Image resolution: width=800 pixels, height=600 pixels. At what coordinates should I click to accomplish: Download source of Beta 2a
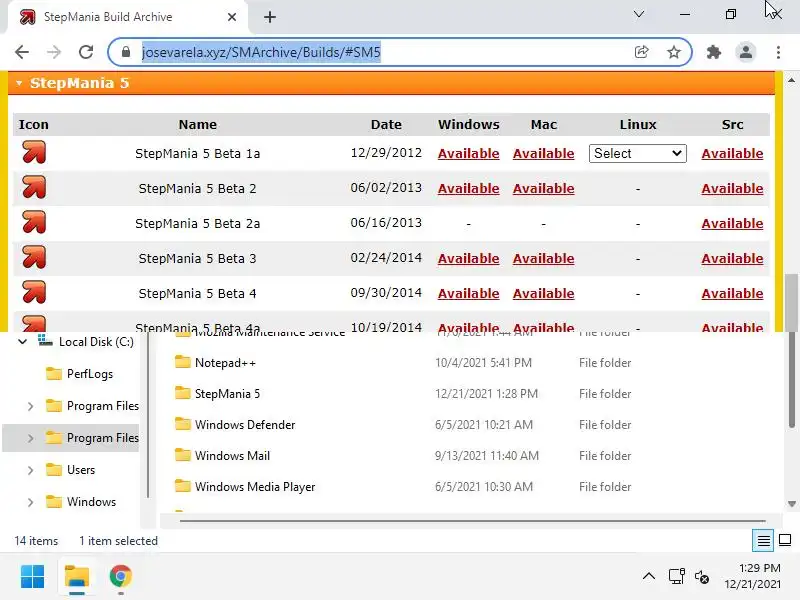tap(732, 223)
